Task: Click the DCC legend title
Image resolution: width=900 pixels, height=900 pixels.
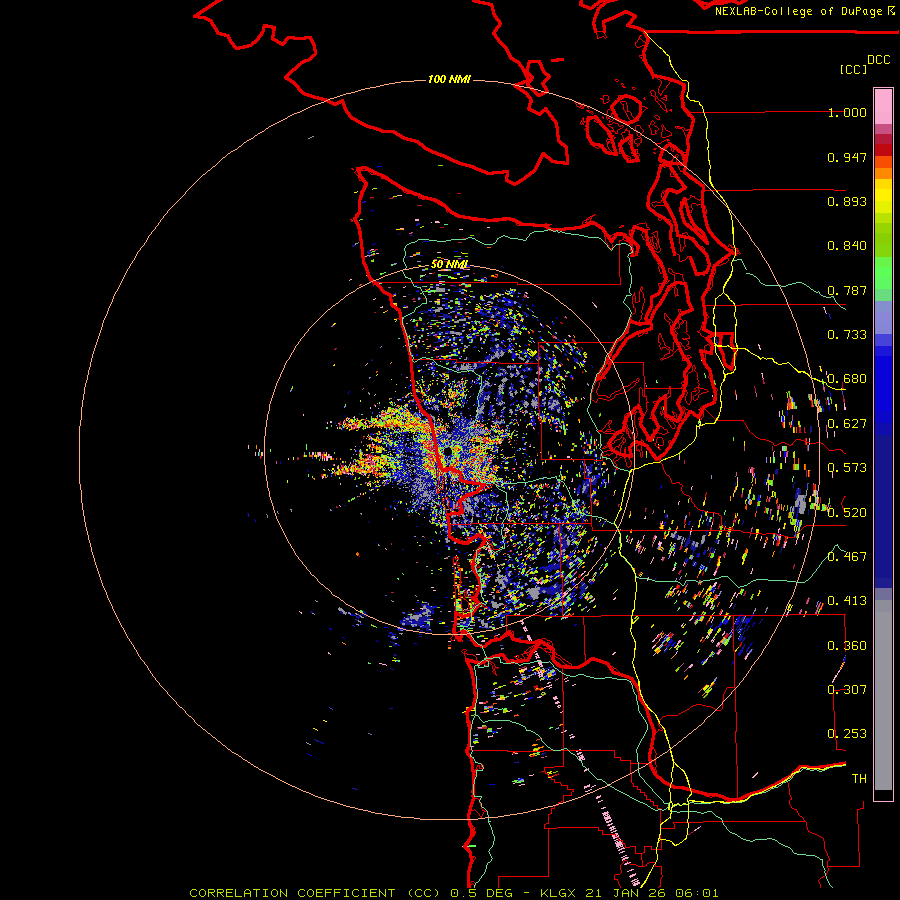Action: (x=878, y=60)
